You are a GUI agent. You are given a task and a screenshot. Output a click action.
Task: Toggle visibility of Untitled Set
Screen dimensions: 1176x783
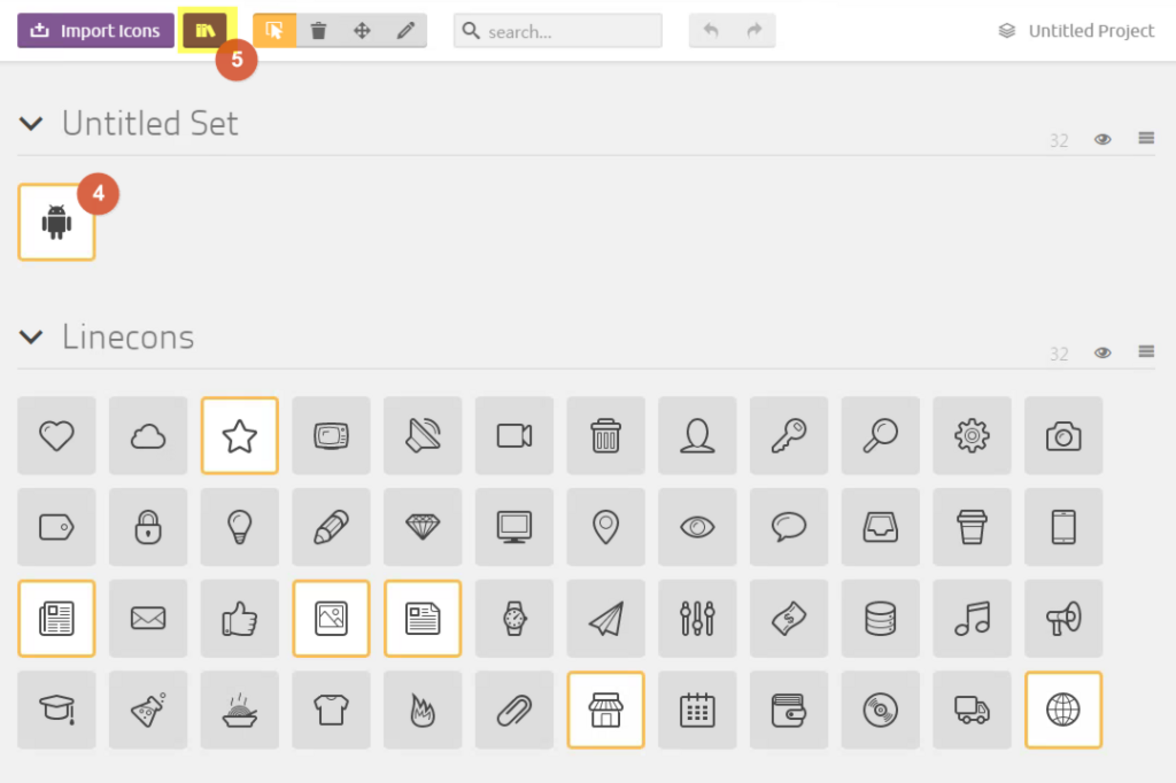point(1103,140)
